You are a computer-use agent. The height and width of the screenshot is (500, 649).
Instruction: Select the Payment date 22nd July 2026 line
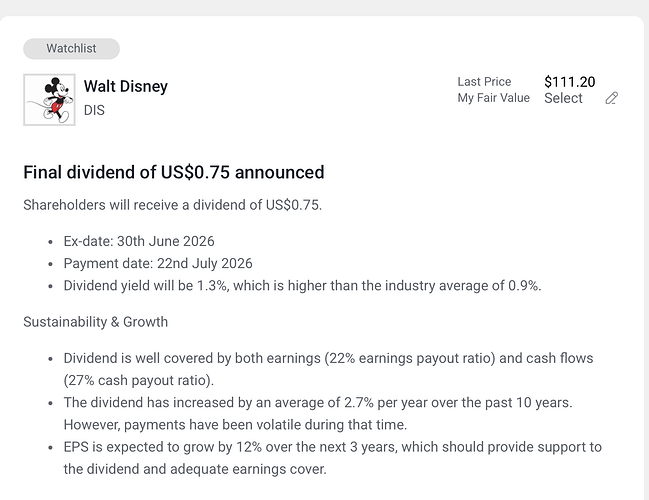click(158, 263)
